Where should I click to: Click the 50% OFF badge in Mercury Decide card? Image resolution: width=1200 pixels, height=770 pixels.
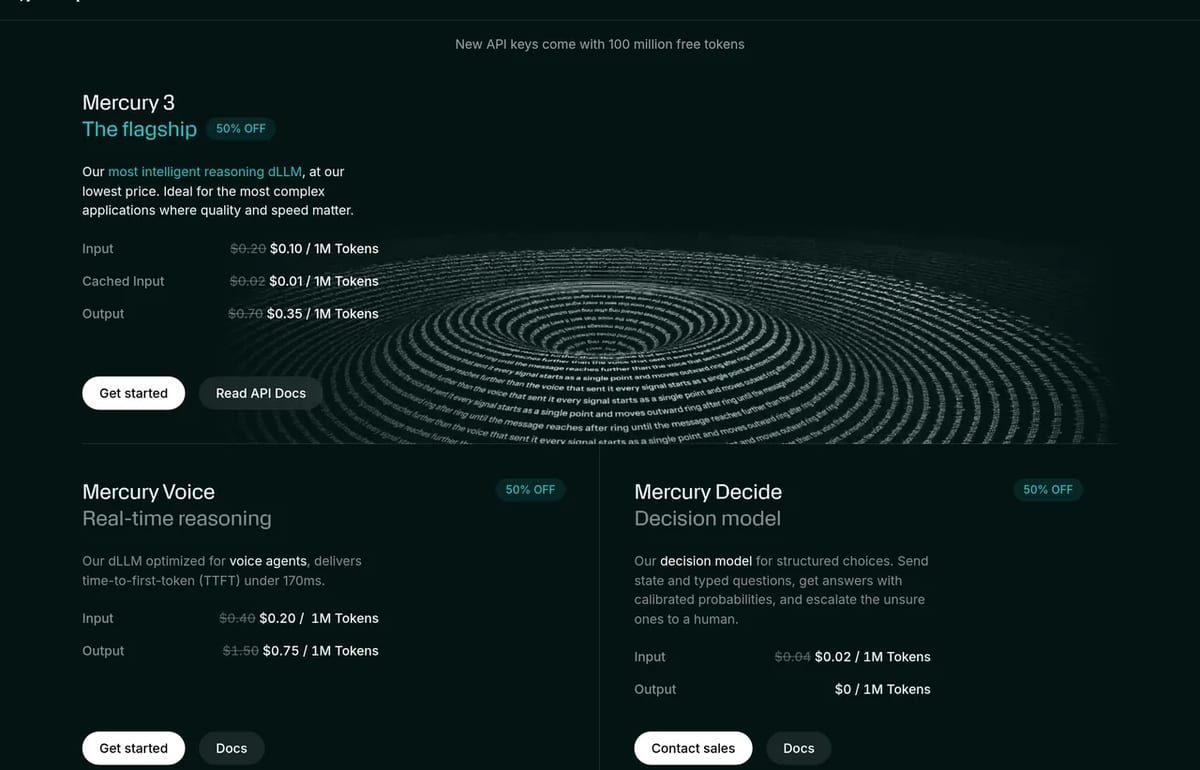1048,490
